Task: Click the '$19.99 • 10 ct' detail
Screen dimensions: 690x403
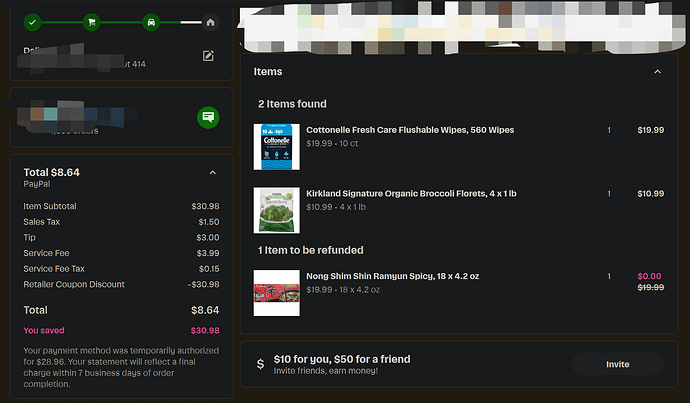Action: coord(332,143)
